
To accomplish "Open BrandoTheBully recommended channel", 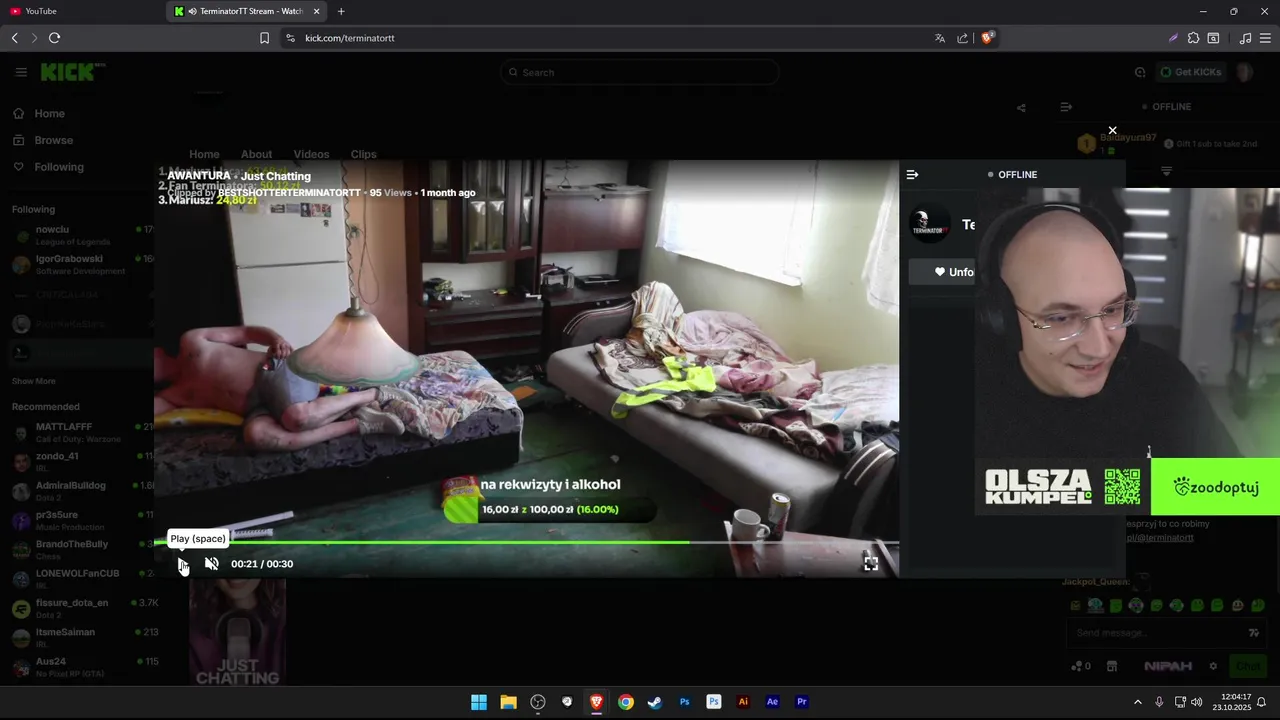I will tap(82, 549).
